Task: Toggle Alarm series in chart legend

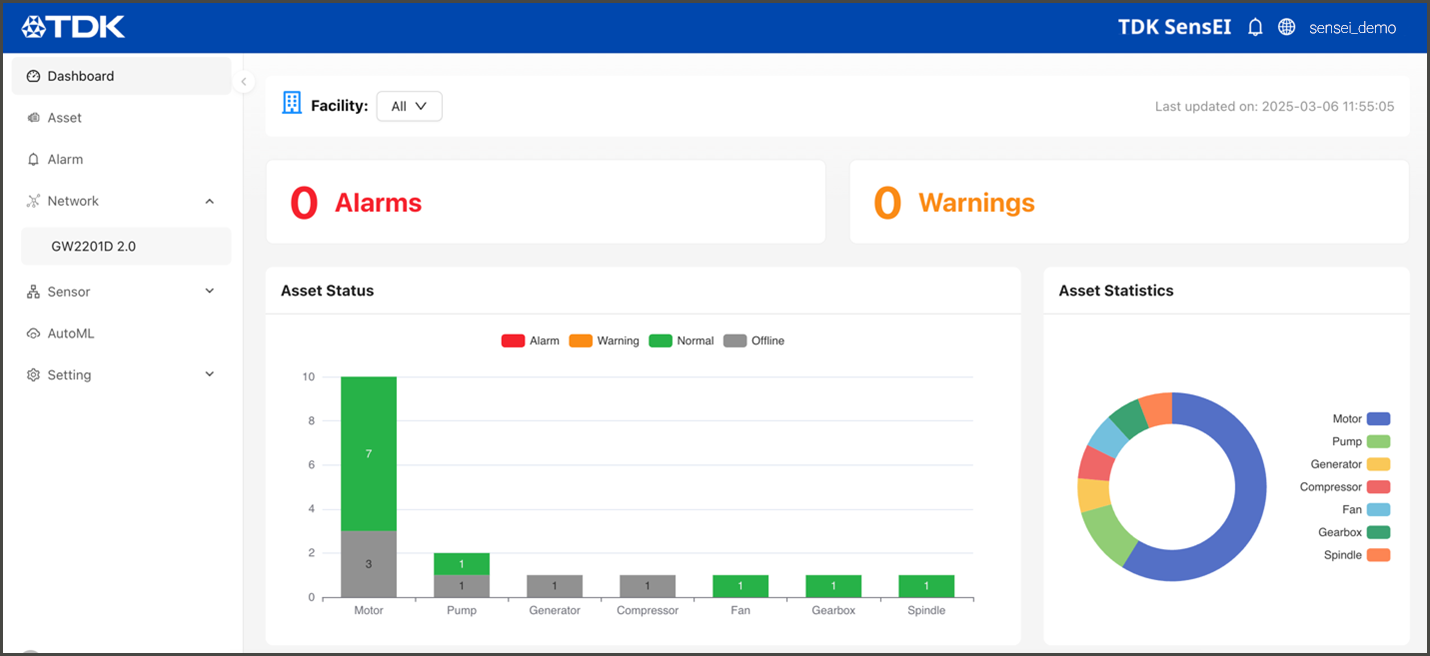Action: pyautogui.click(x=530, y=341)
